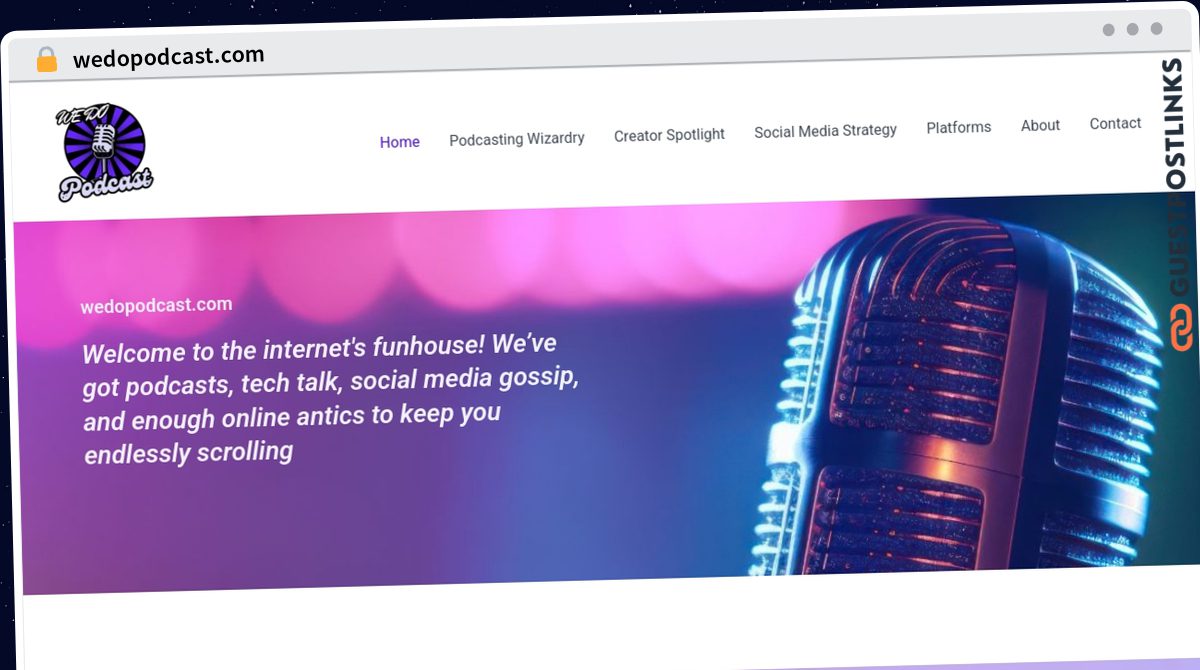This screenshot has height=670, width=1200.
Task: Click the microphone graphic inside the logo
Action: pos(104,141)
